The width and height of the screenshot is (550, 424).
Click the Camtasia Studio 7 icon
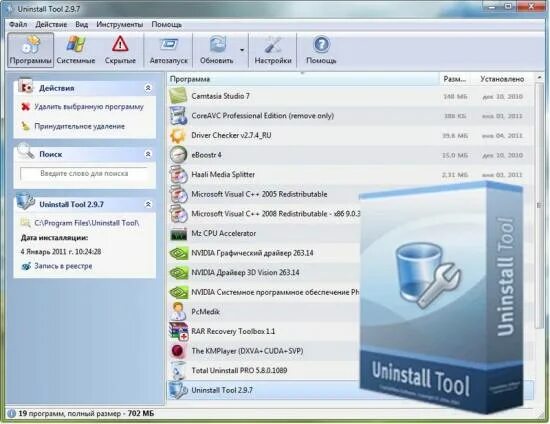[179, 96]
